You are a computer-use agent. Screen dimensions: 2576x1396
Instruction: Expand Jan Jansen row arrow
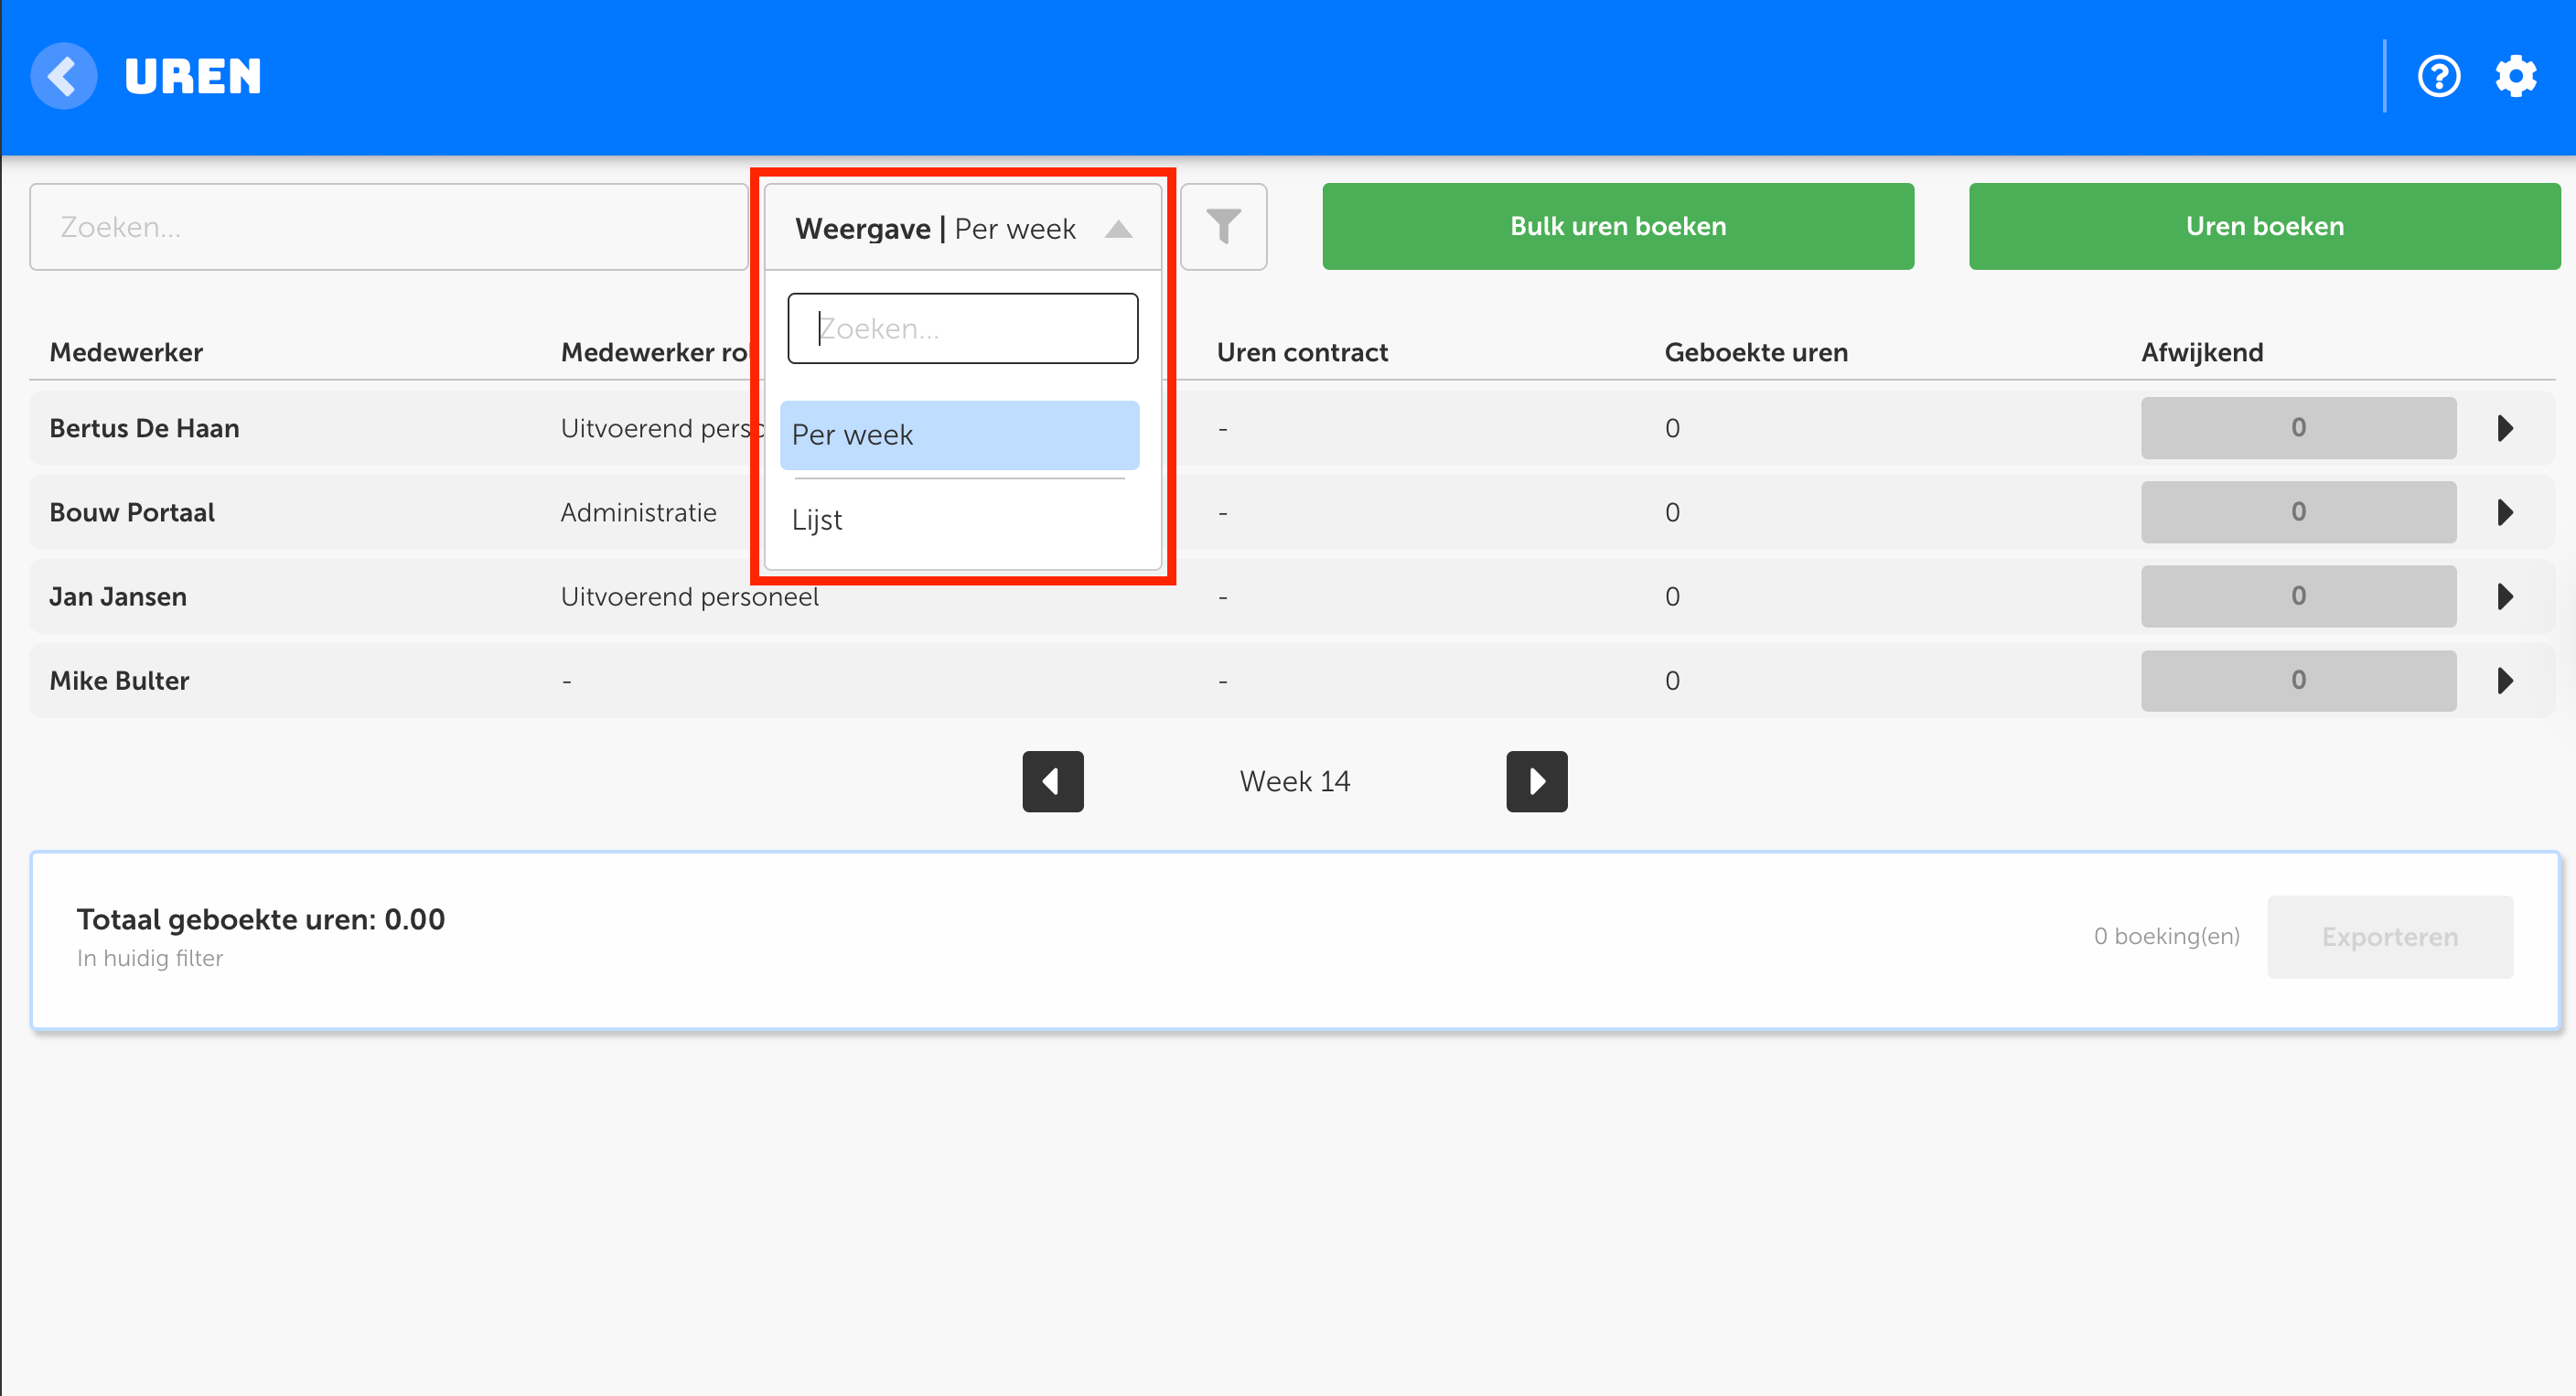tap(2505, 596)
